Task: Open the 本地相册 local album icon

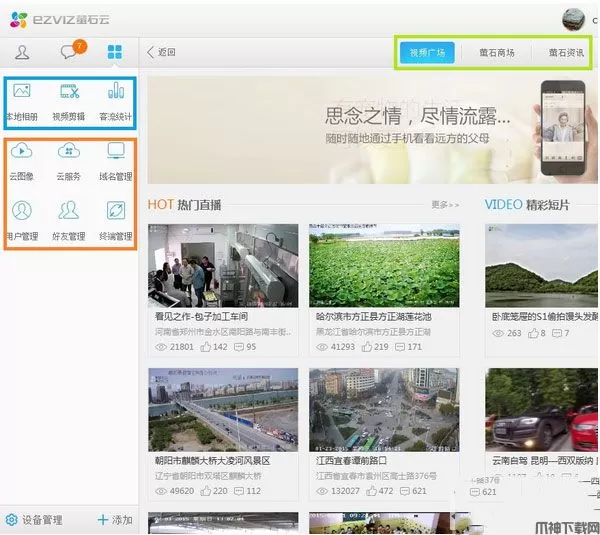Action: coord(22,100)
